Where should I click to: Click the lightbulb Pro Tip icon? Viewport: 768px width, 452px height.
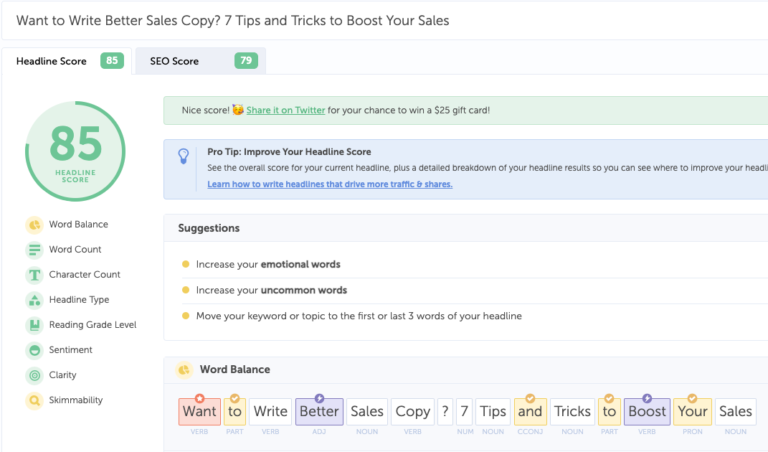point(184,156)
